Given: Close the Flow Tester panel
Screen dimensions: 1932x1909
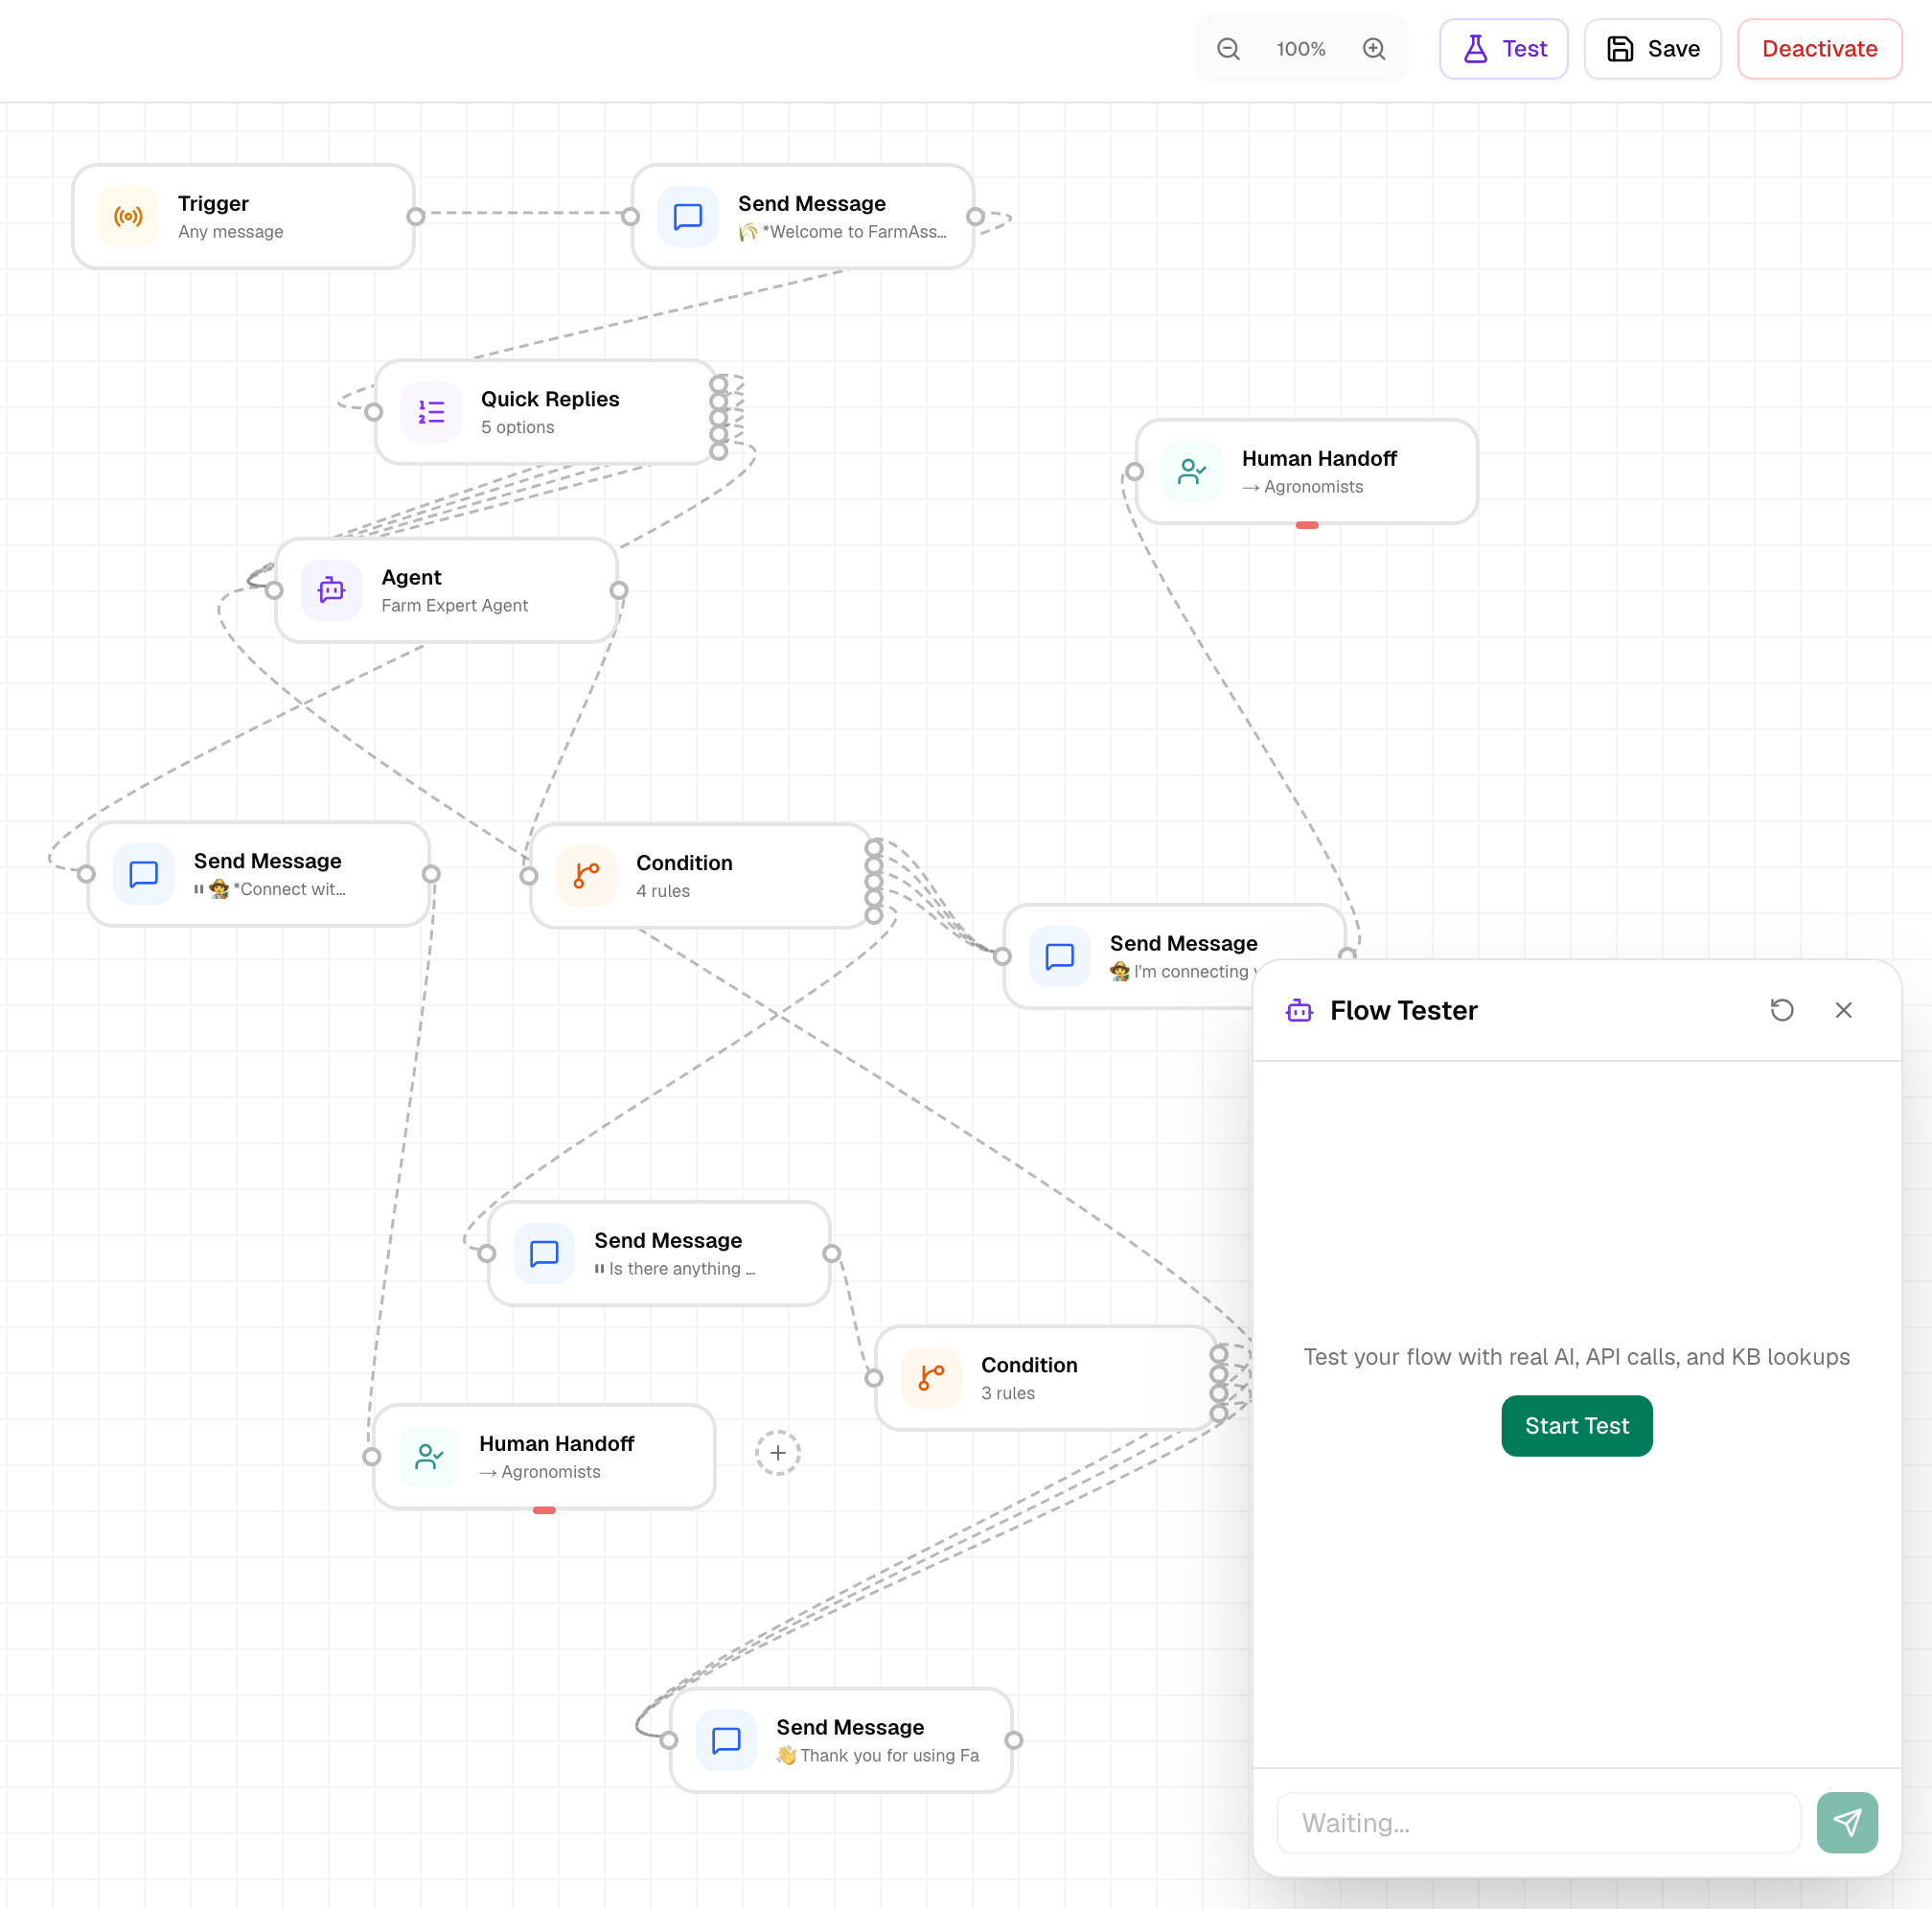Looking at the screenshot, I should click(1843, 1010).
